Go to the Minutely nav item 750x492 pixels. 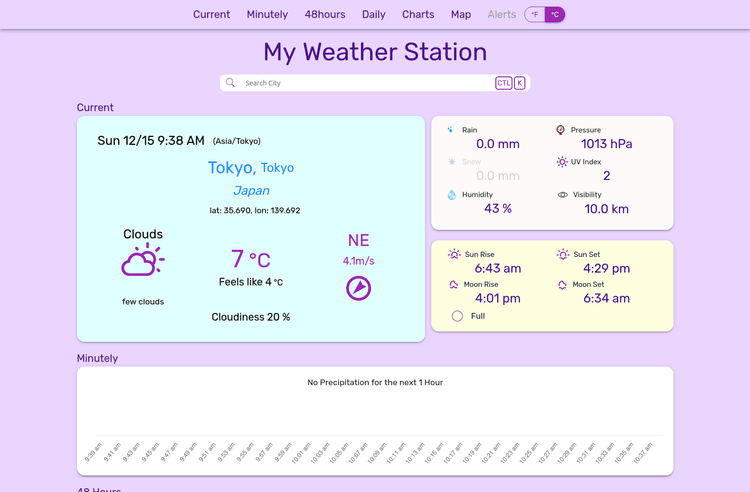267,14
